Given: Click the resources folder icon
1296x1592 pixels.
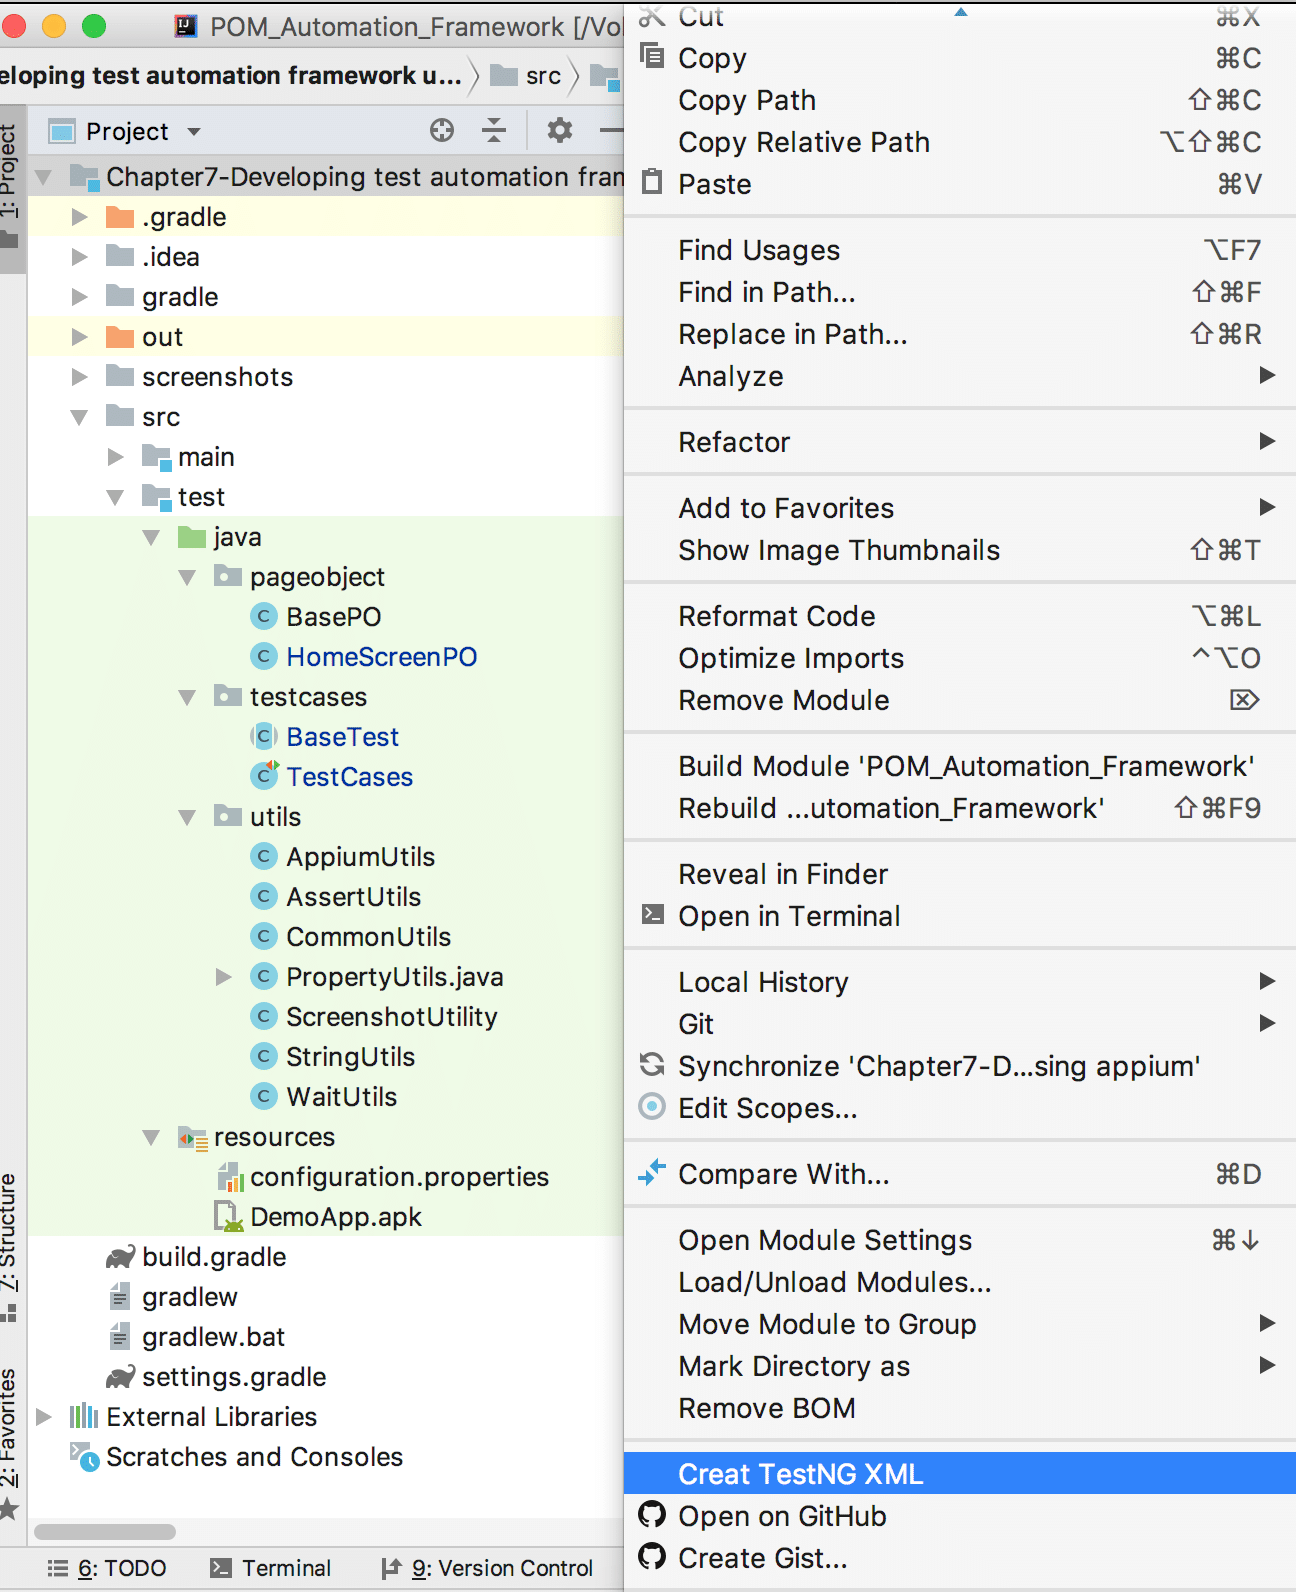Looking at the screenshot, I should point(192,1137).
